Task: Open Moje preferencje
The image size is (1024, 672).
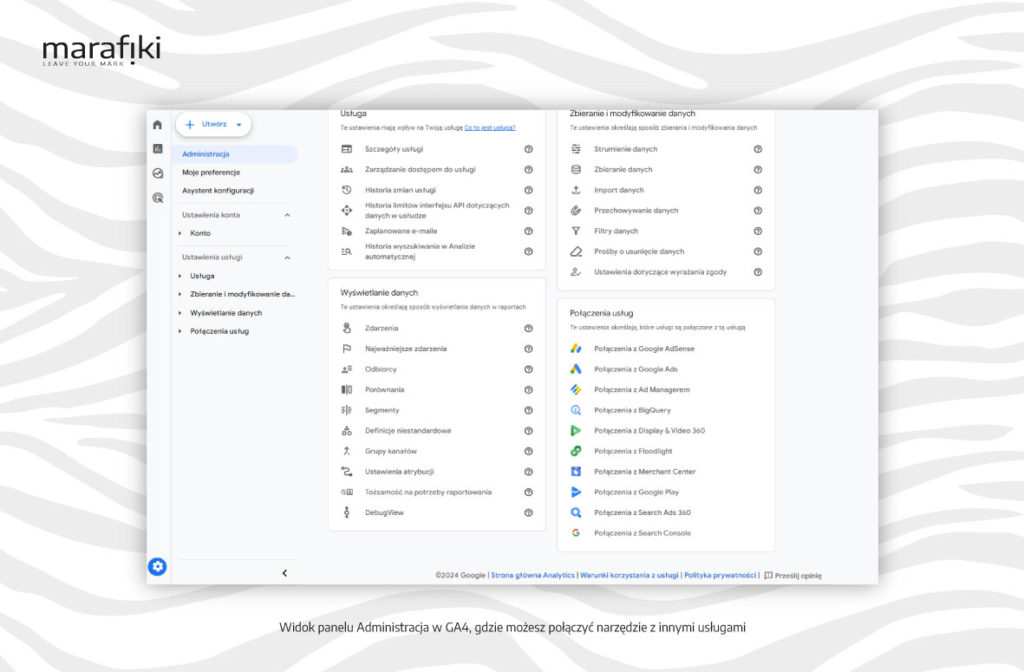Action: coord(211,172)
